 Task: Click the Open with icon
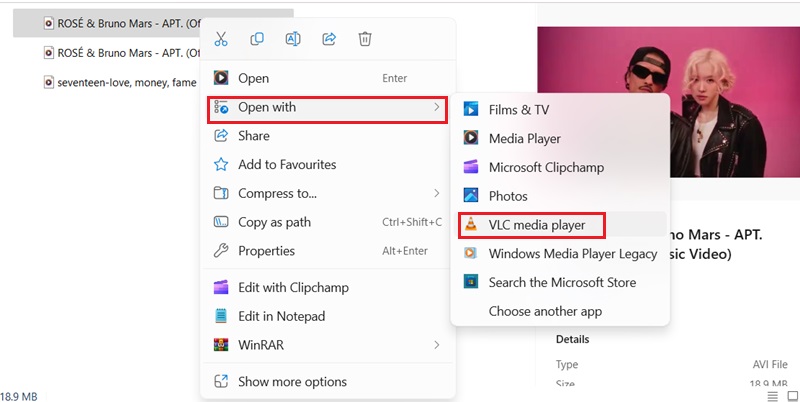click(221, 107)
